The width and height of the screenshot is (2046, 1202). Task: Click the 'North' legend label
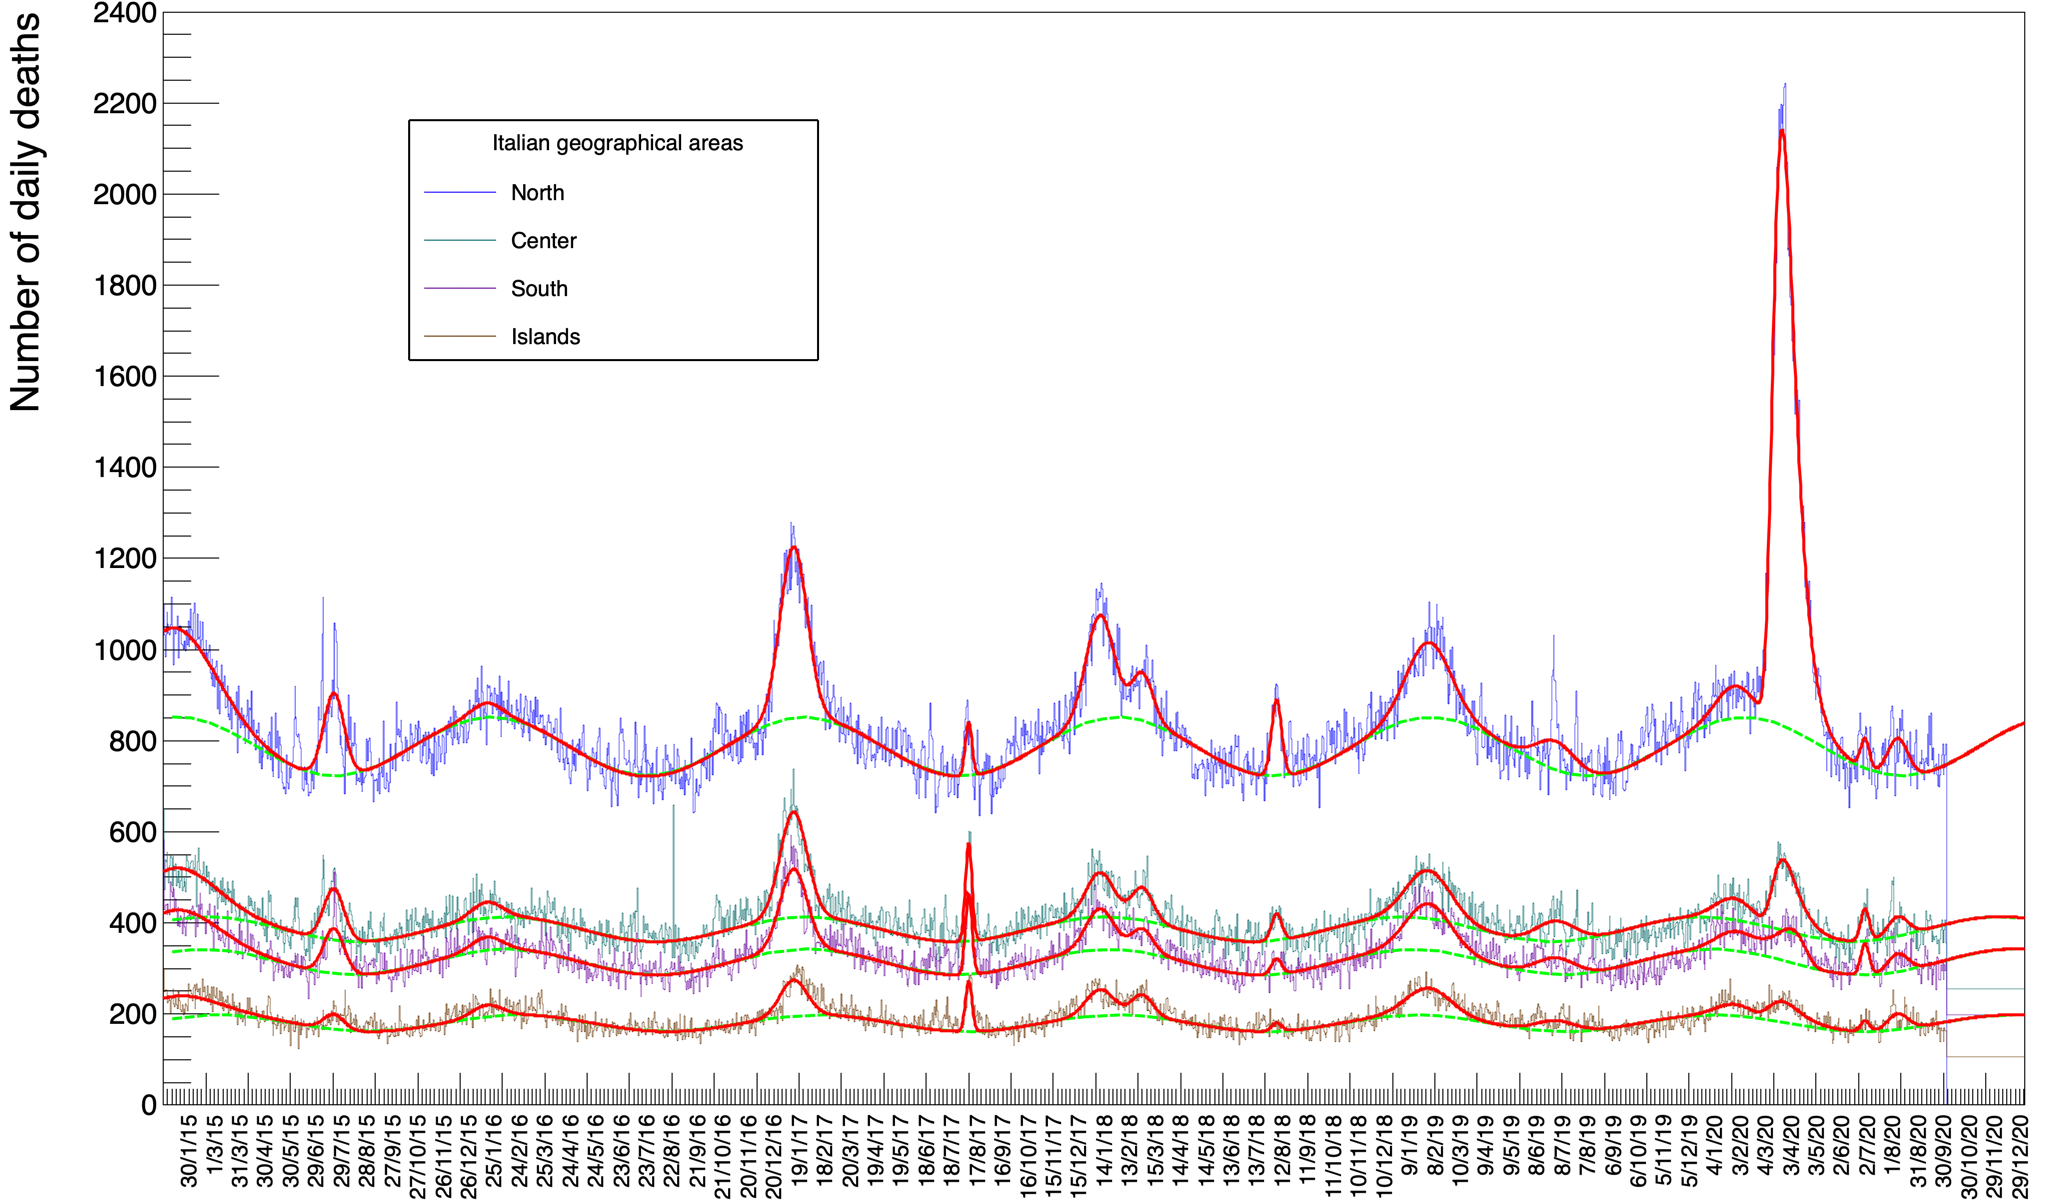[x=537, y=193]
